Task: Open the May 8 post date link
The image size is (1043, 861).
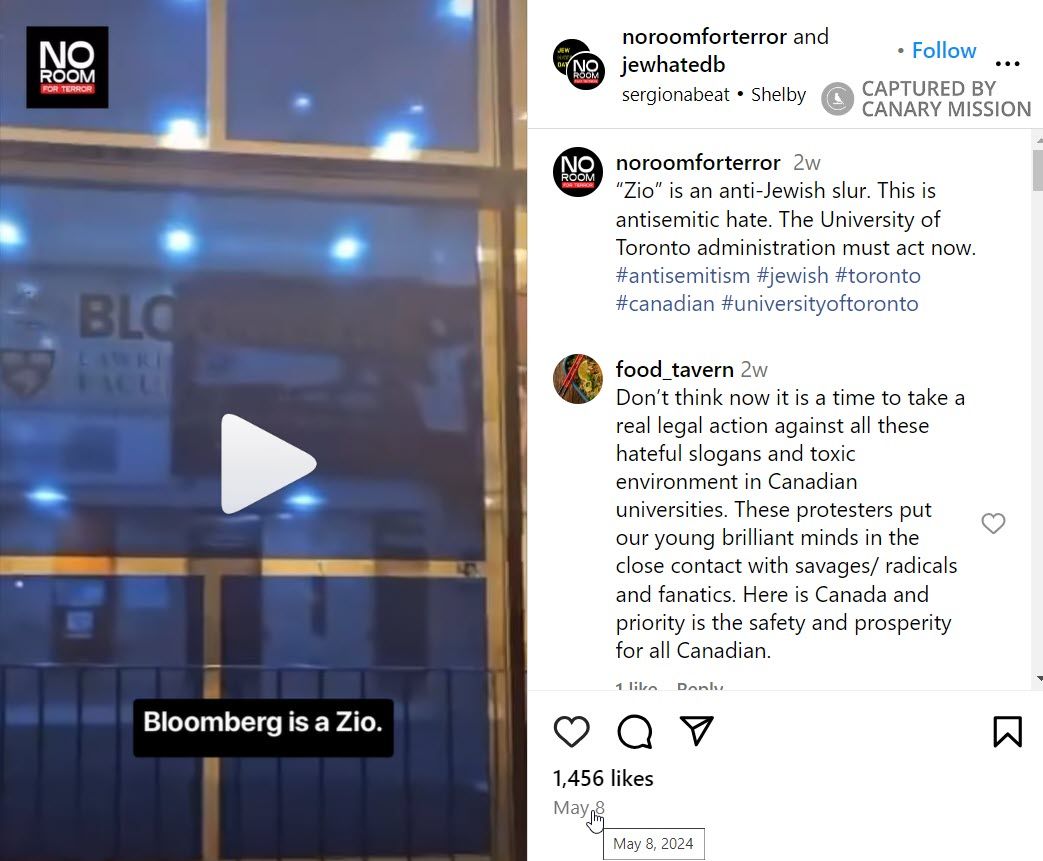Action: [579, 807]
